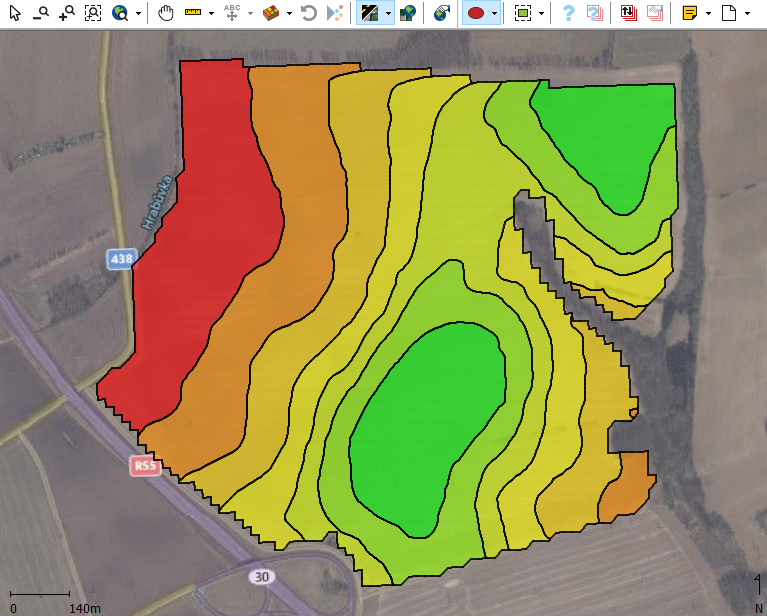Select the green rectangle selection tool
The image size is (767, 616).
[x=523, y=13]
